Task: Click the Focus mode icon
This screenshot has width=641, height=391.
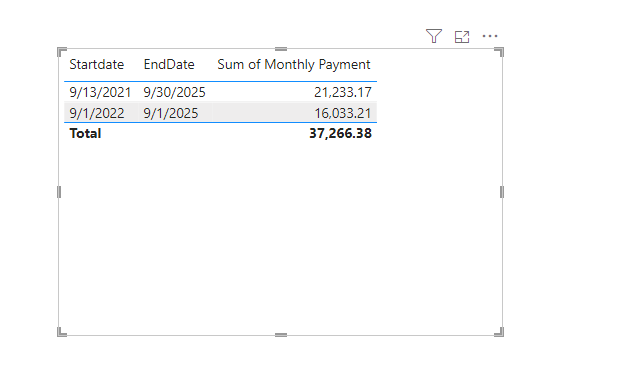Action: [462, 36]
